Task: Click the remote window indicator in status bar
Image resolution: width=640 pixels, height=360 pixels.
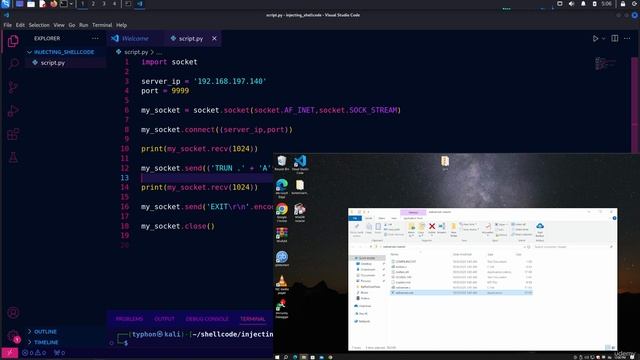Action: pyautogui.click(x=9, y=353)
